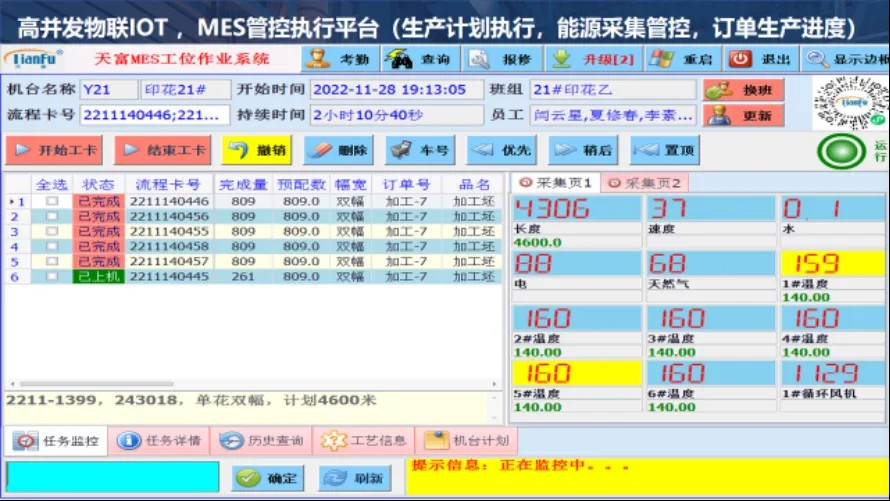
Task: Click the 重启 restart button
Action: [x=680, y=59]
